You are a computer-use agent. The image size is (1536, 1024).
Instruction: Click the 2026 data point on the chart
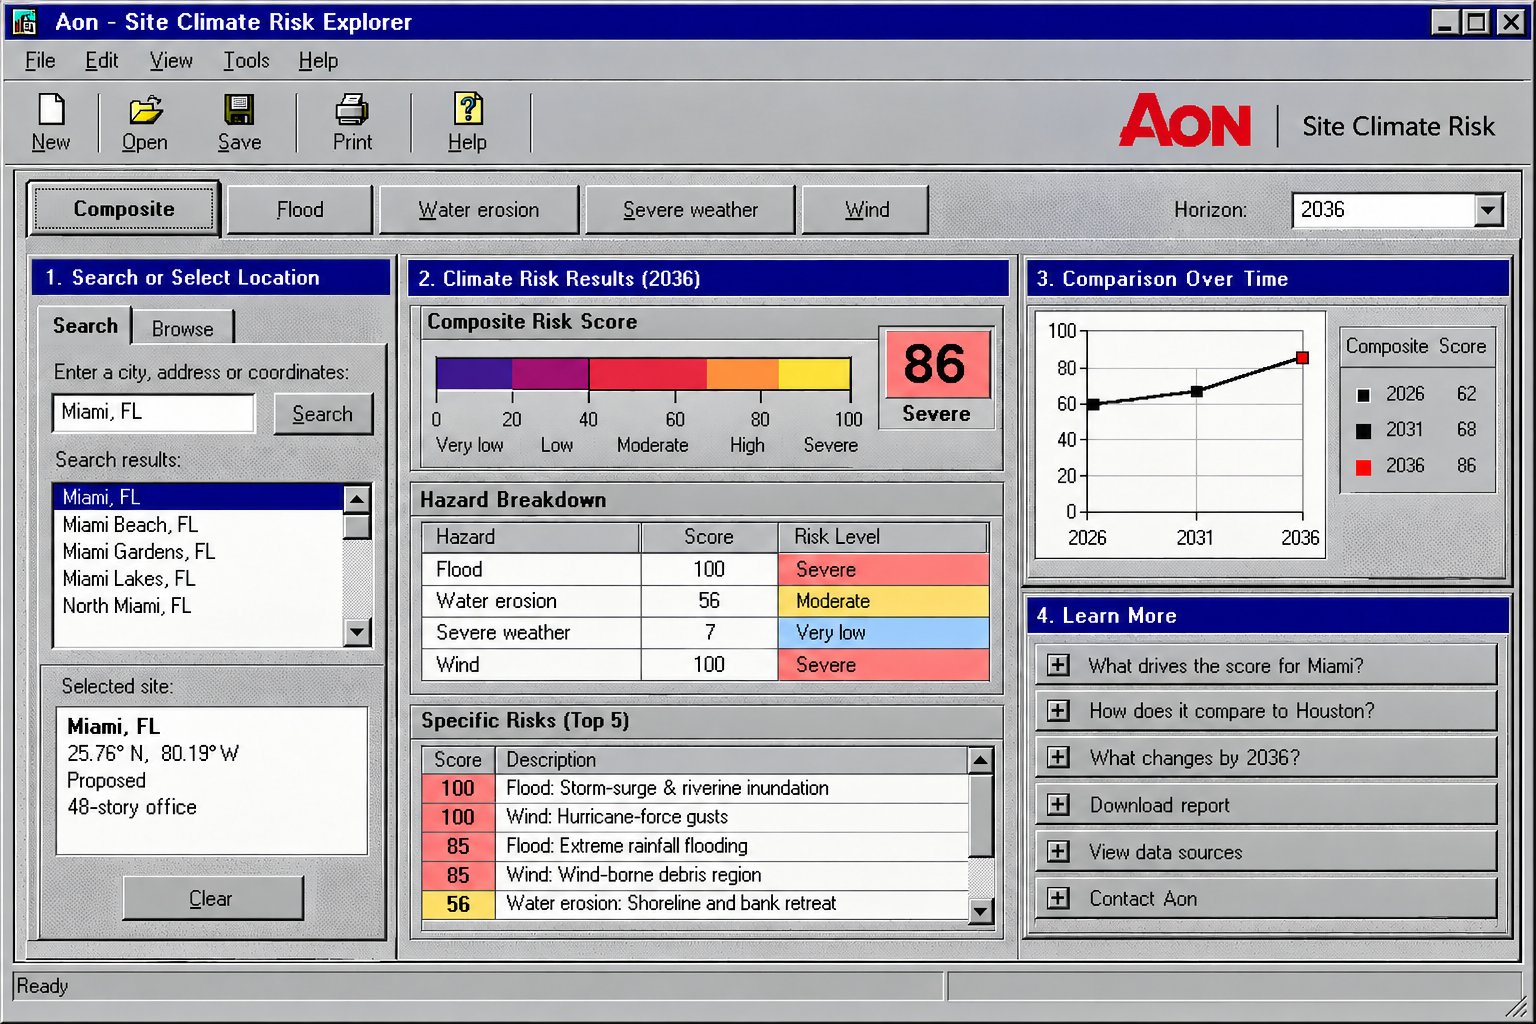1093,404
